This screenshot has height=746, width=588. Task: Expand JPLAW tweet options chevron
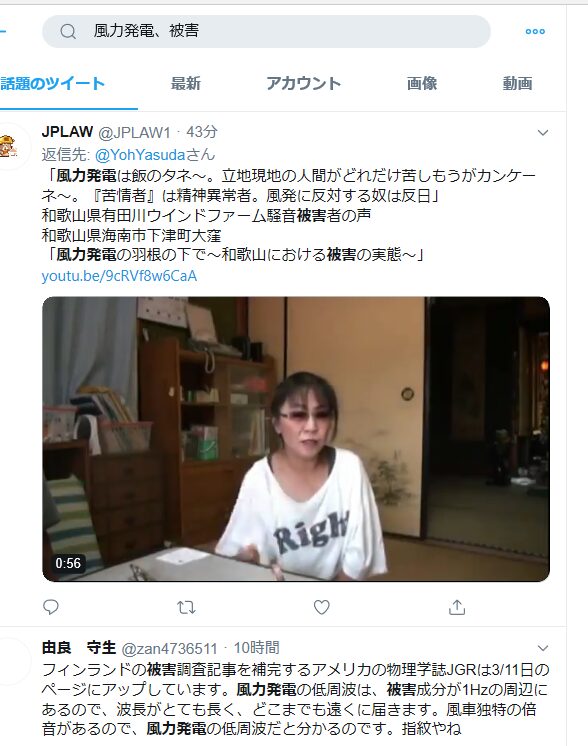(x=543, y=133)
